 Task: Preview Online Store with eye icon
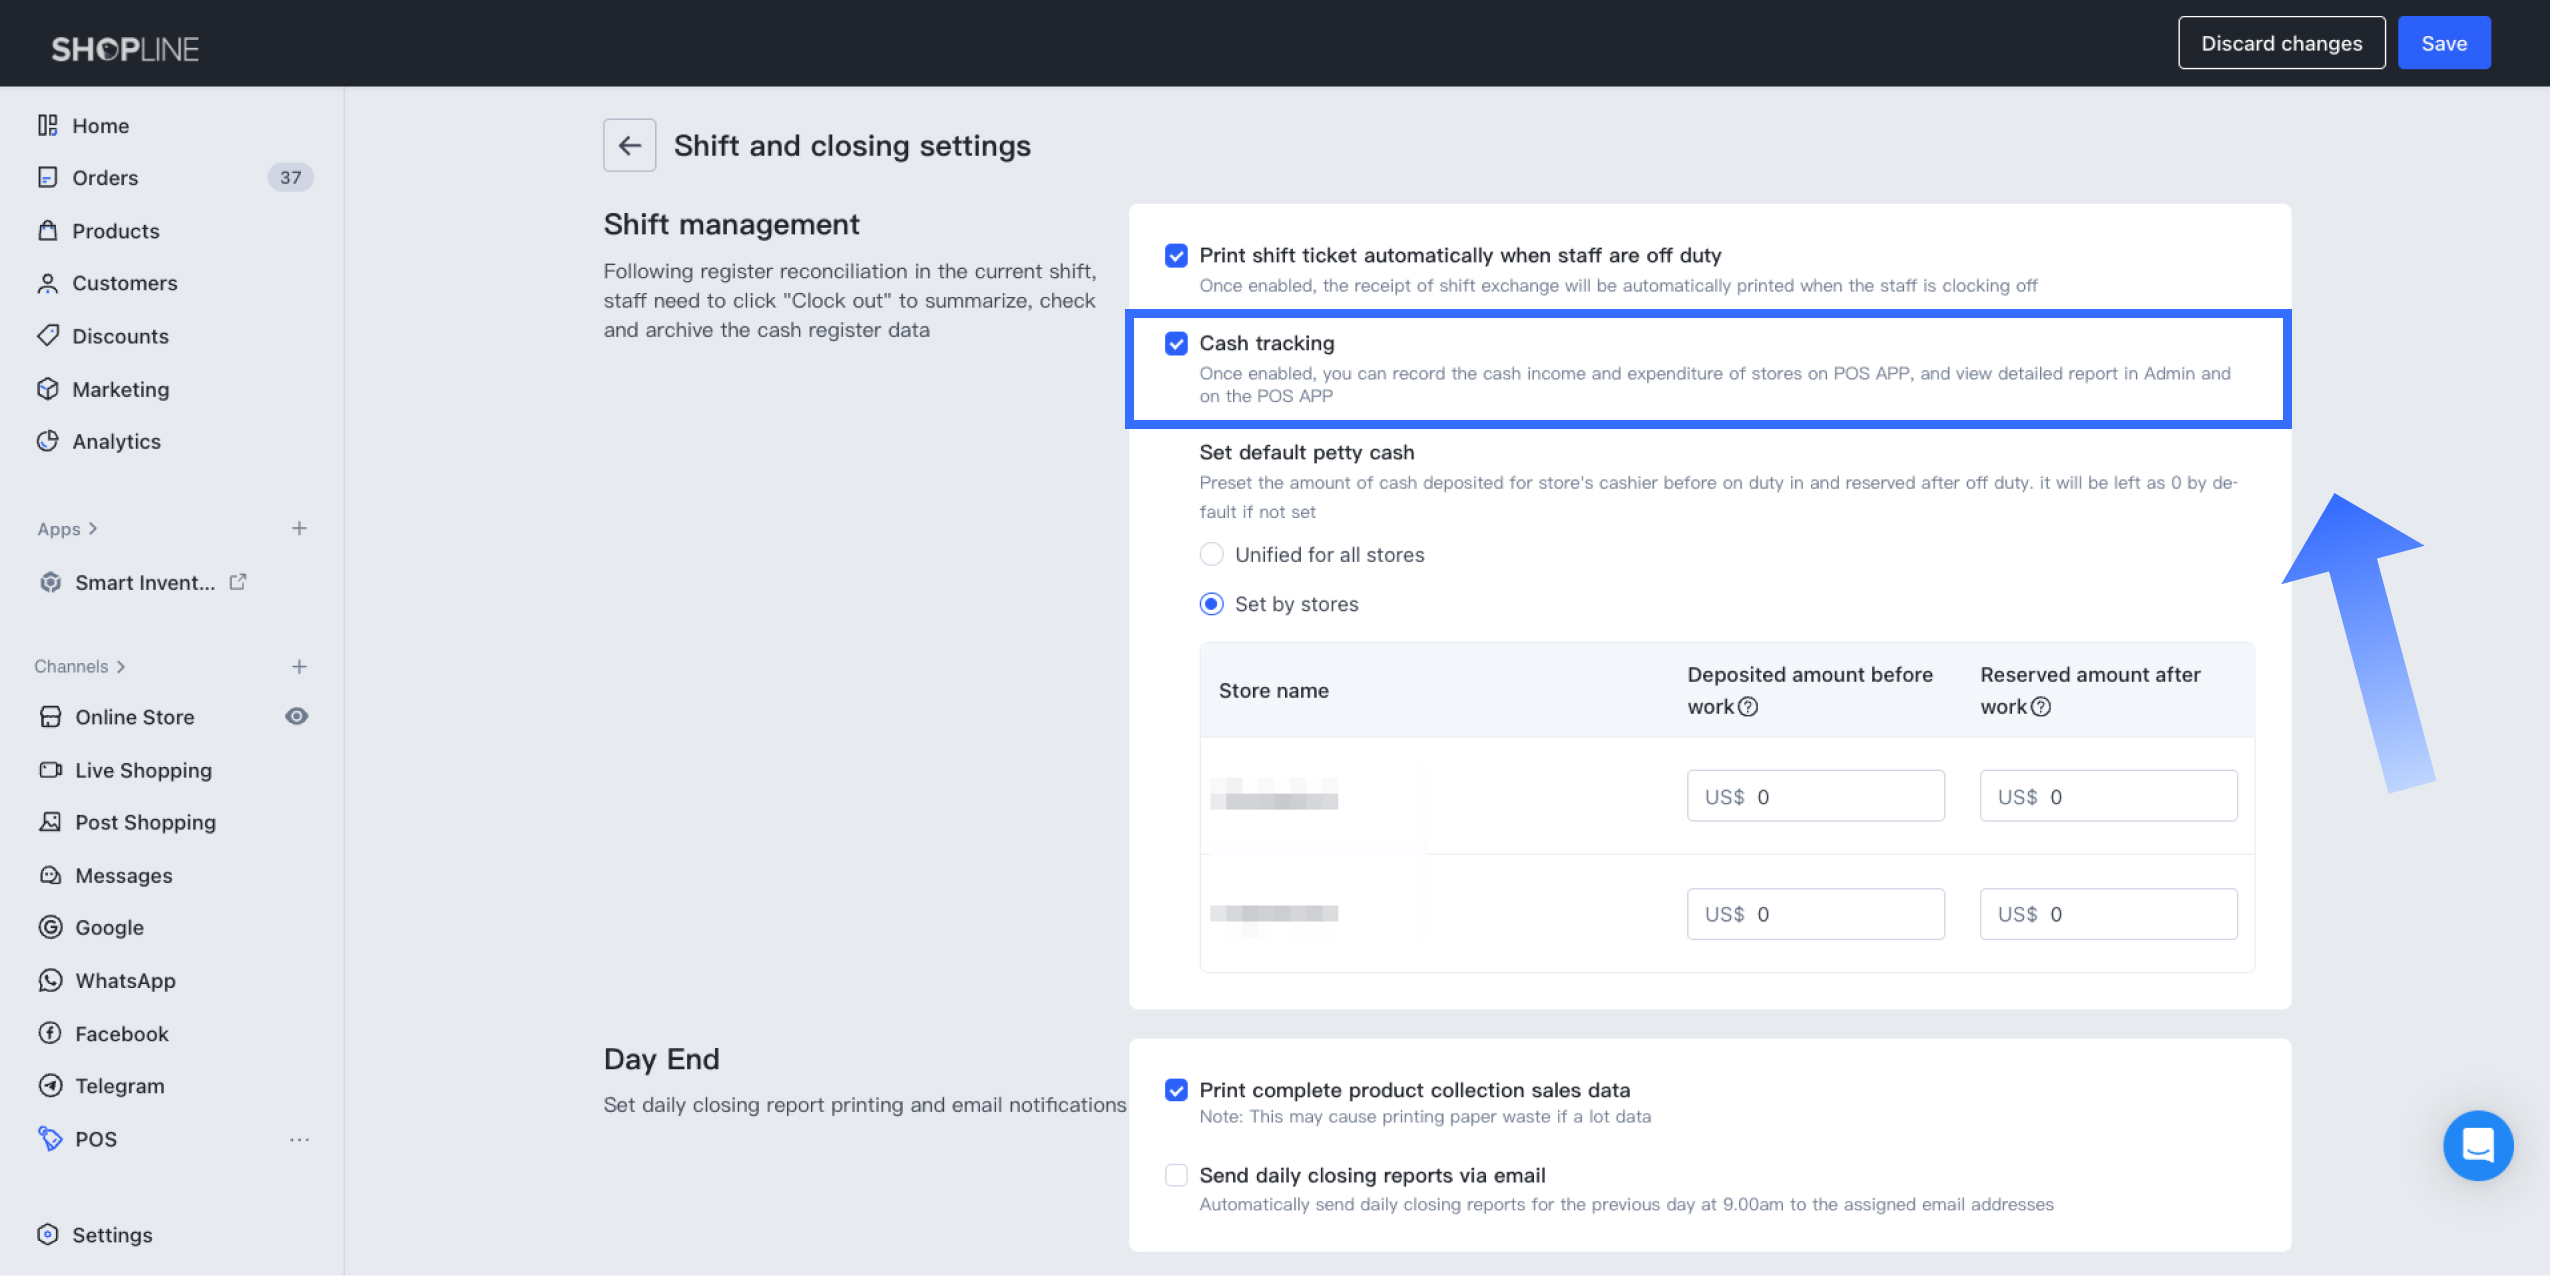coord(296,716)
